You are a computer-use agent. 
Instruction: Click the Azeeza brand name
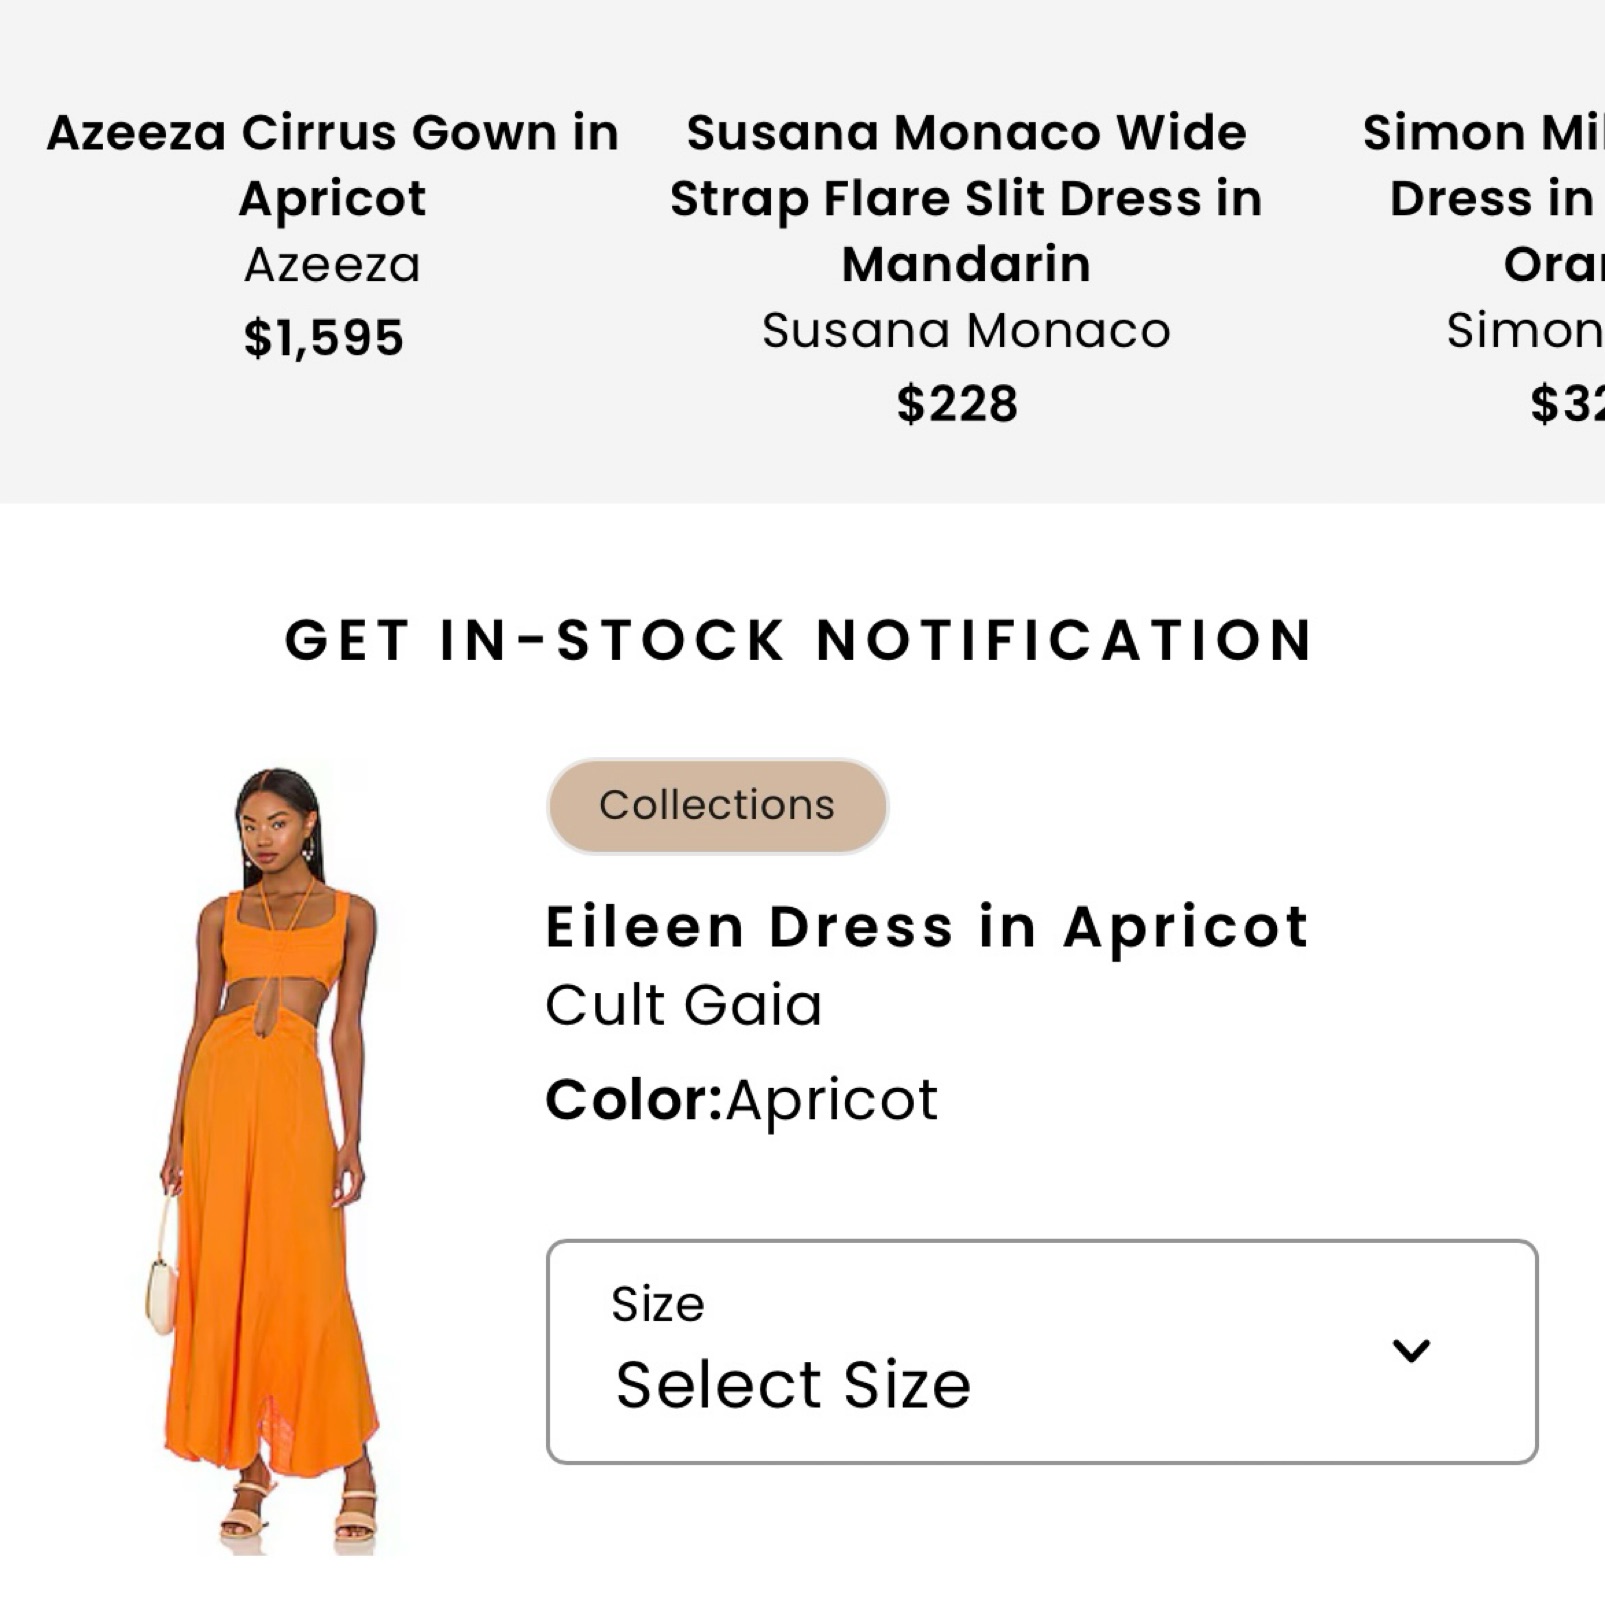pyautogui.click(x=332, y=265)
